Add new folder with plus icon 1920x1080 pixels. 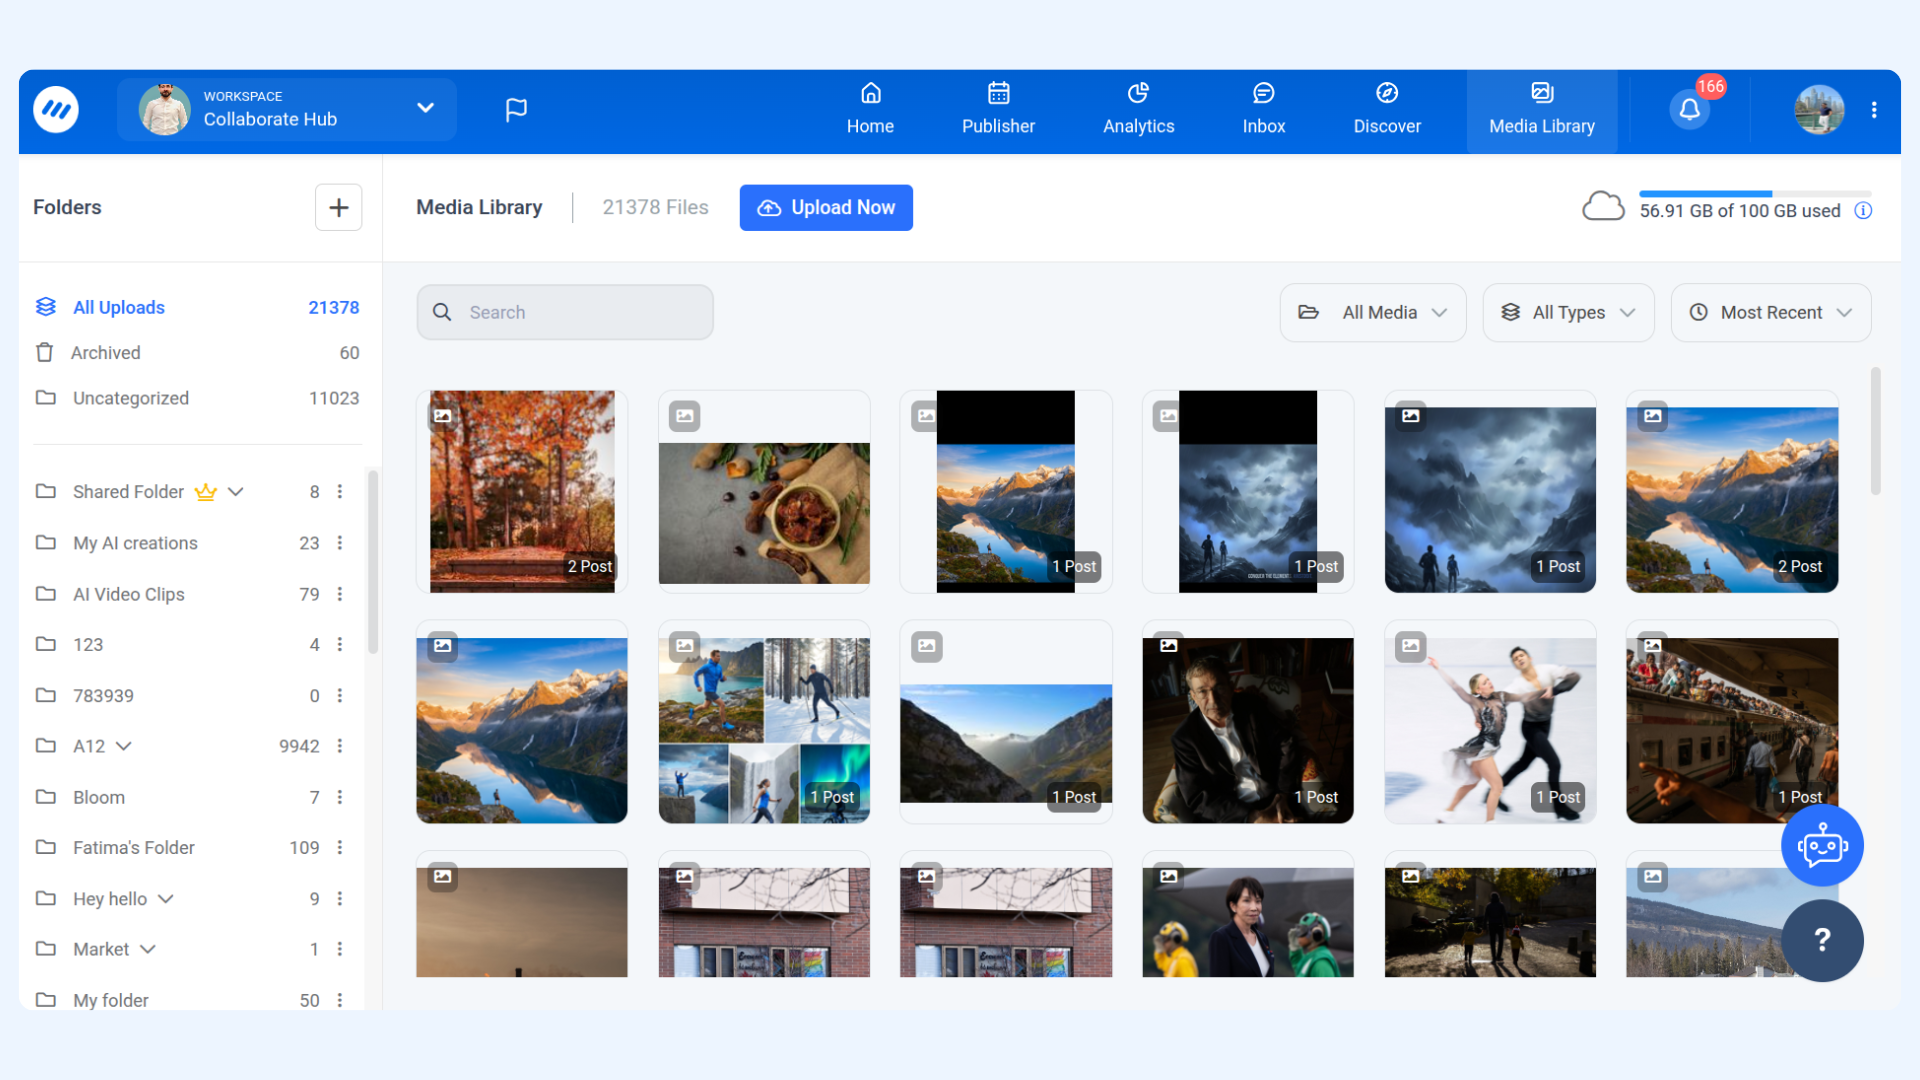338,207
